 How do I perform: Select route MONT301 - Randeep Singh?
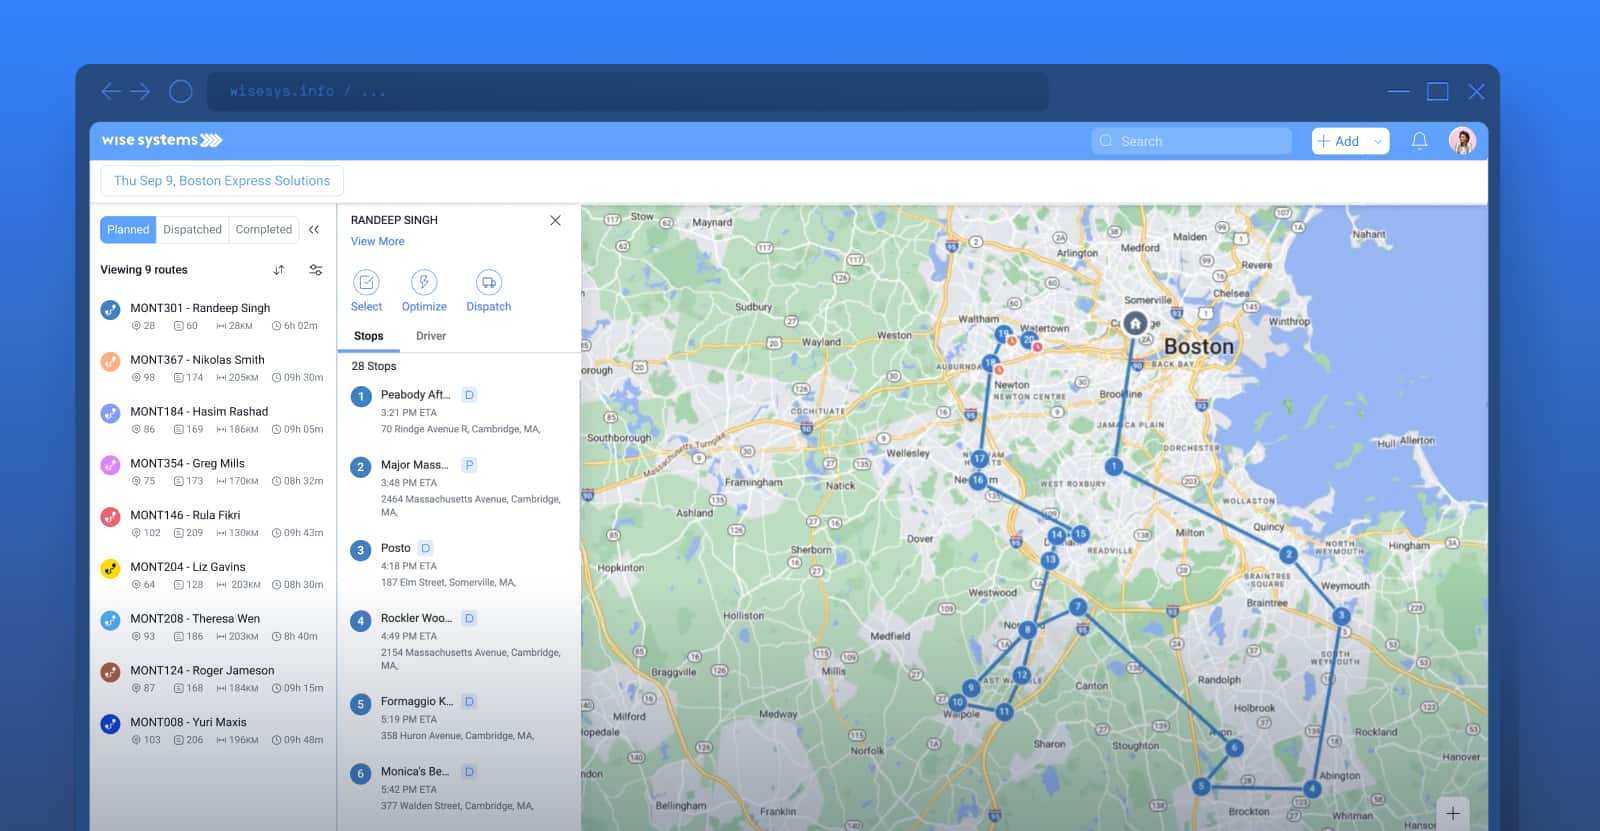212,316
